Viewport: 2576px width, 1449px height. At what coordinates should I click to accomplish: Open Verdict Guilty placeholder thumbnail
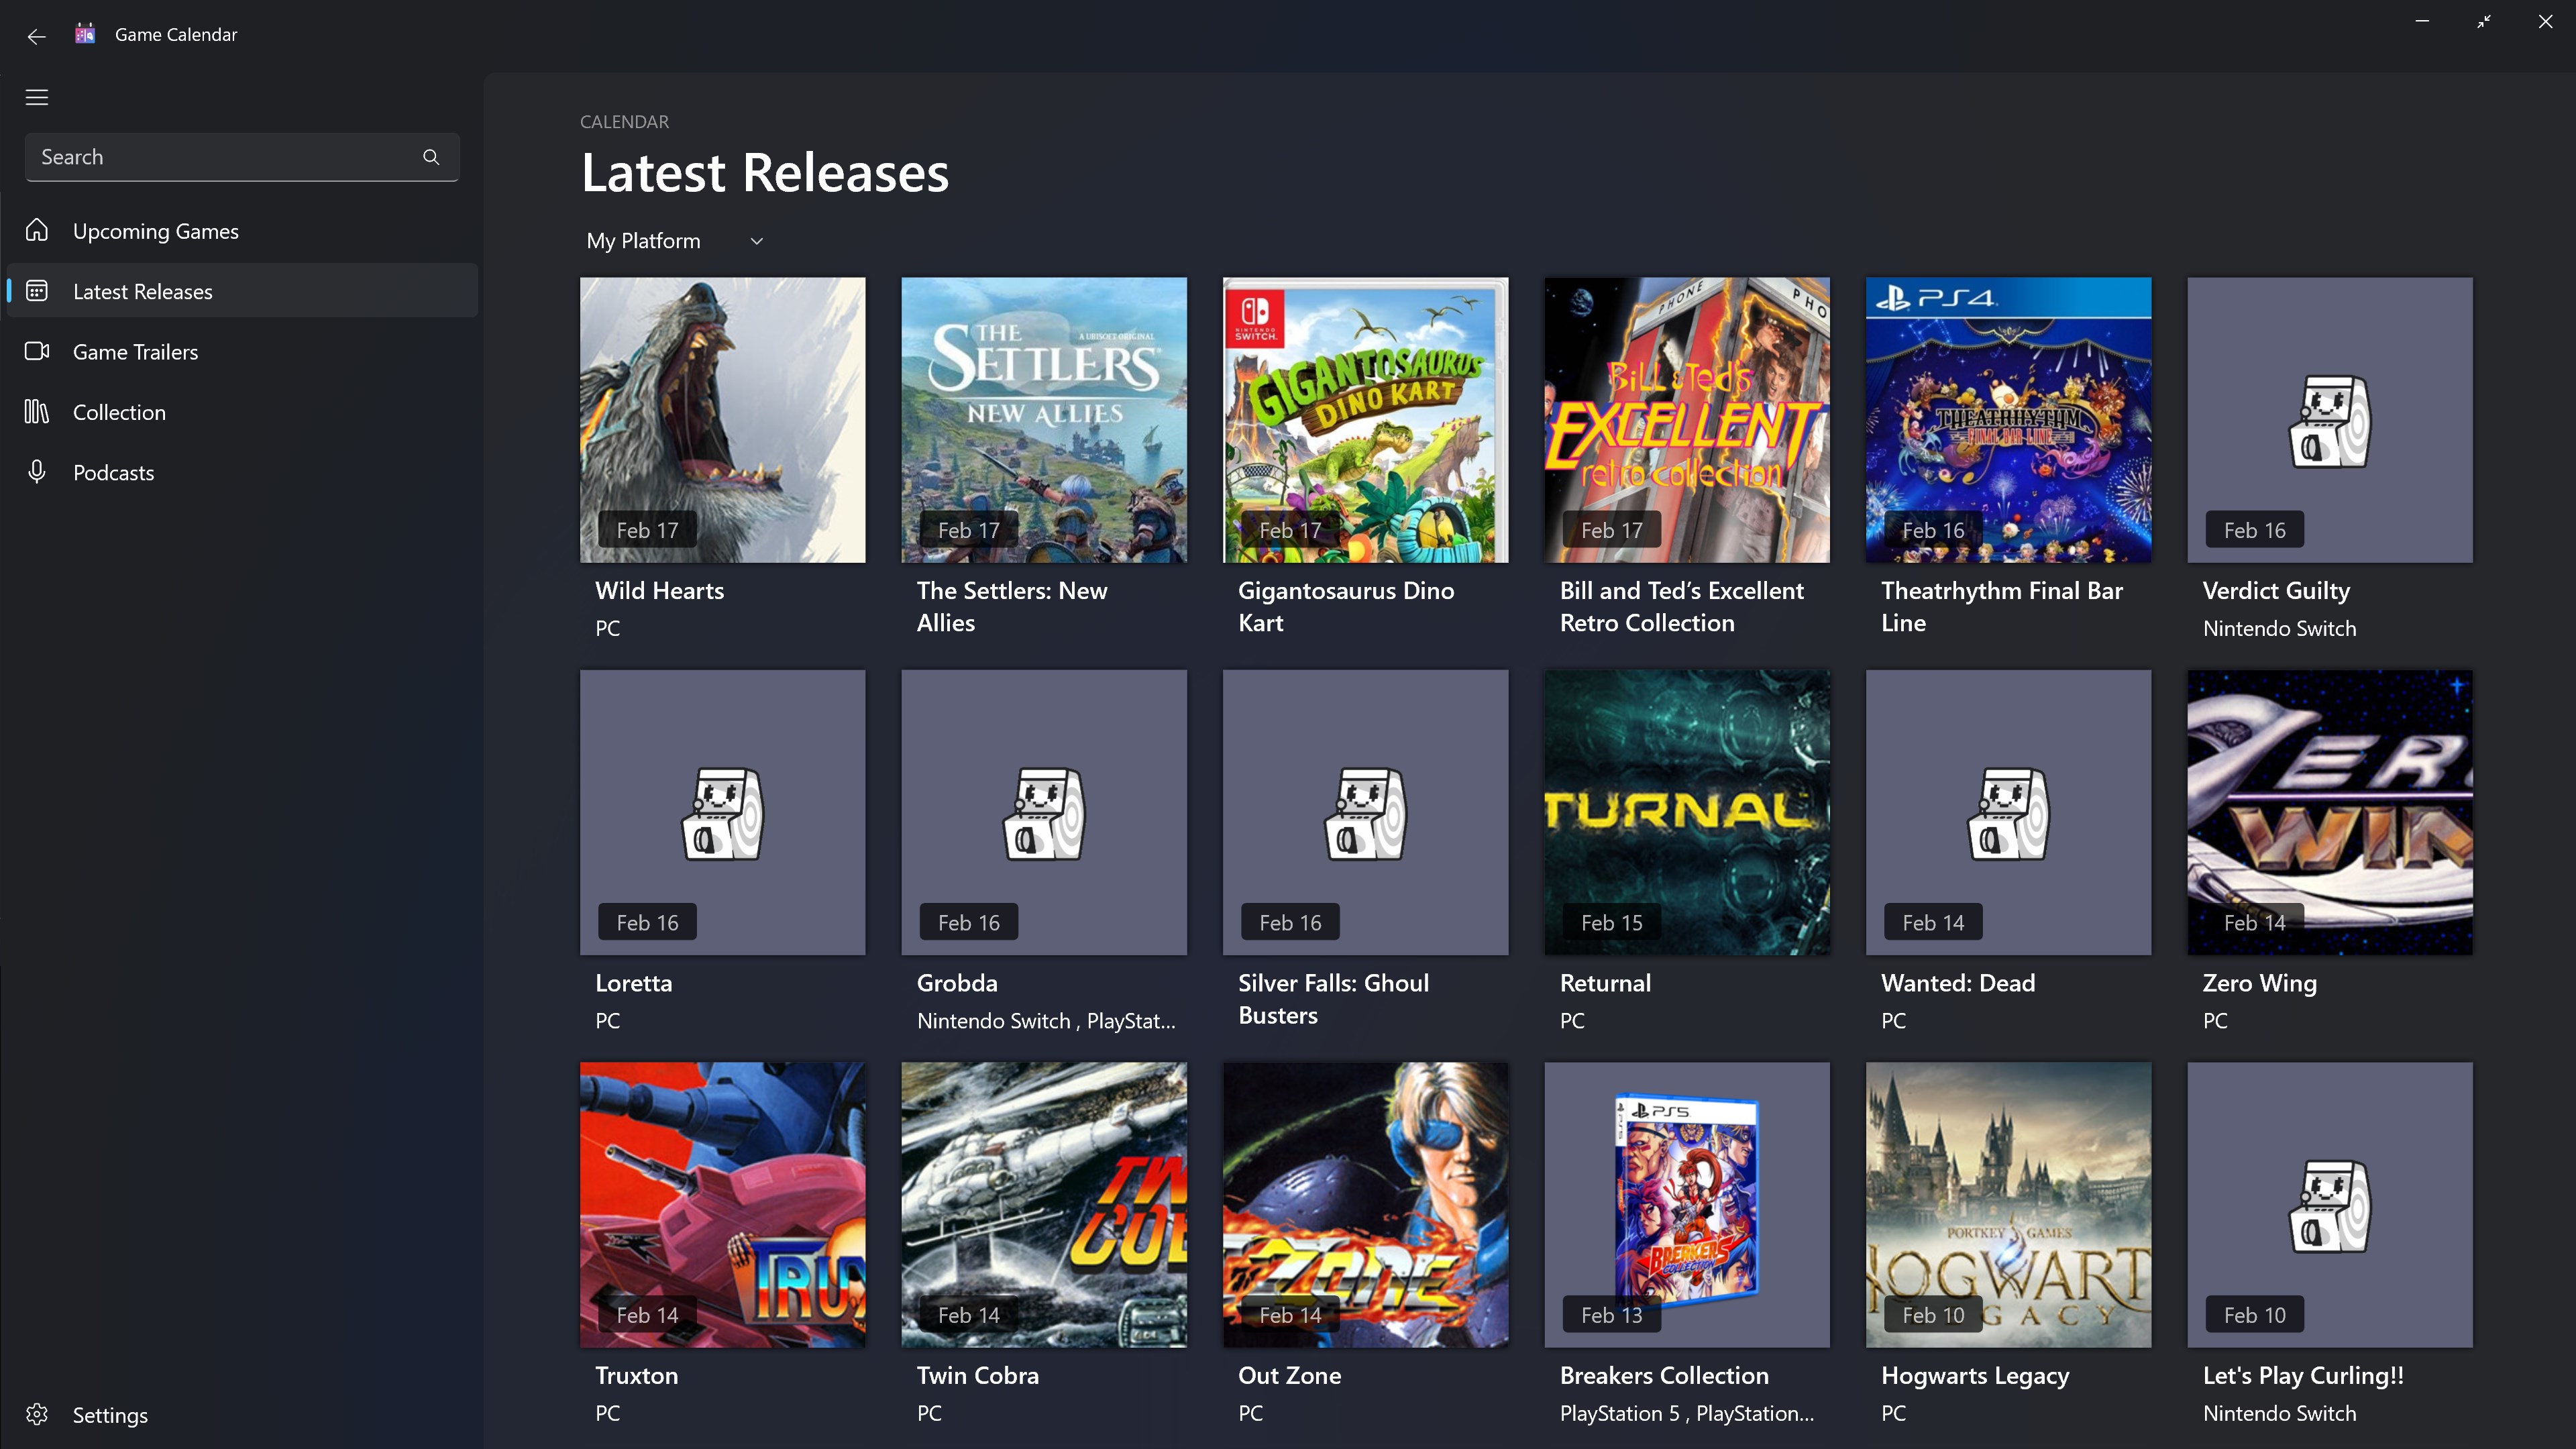tap(2329, 419)
